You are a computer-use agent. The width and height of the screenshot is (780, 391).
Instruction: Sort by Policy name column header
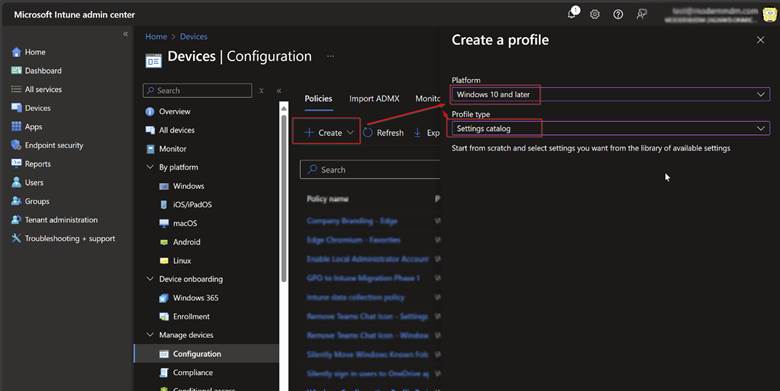tap(327, 199)
